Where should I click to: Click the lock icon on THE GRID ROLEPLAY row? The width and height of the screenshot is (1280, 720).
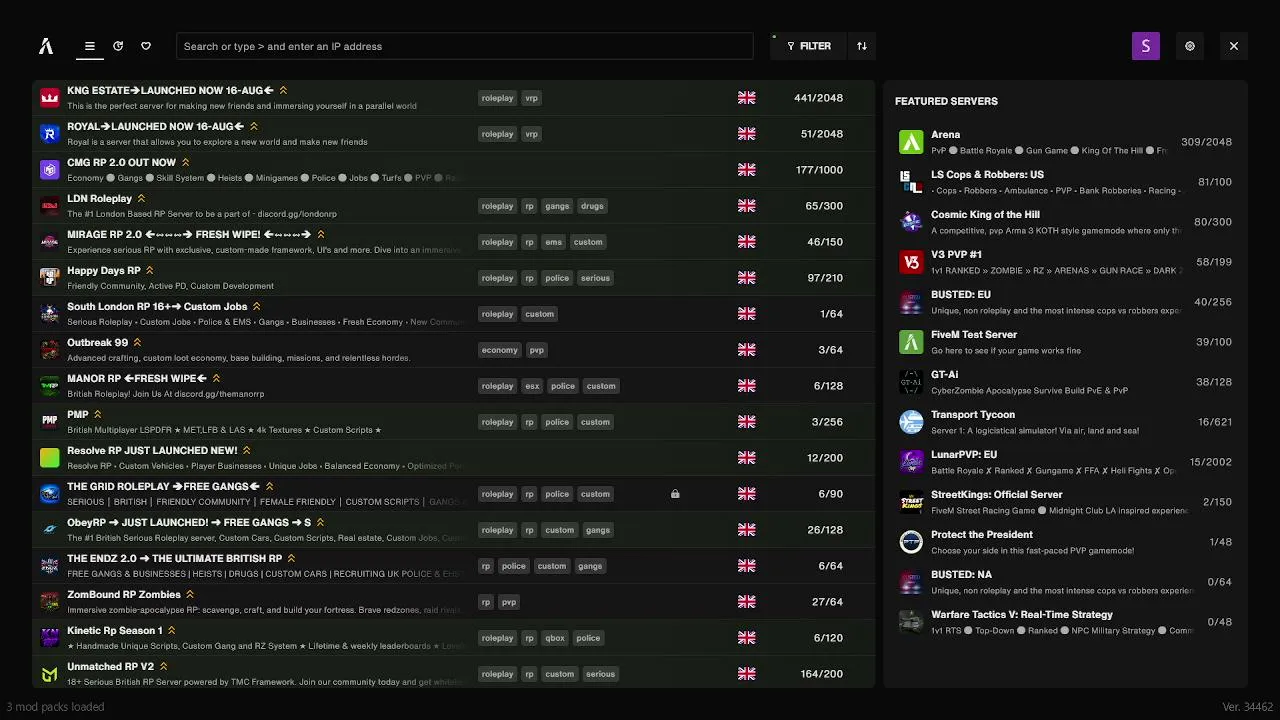point(675,494)
